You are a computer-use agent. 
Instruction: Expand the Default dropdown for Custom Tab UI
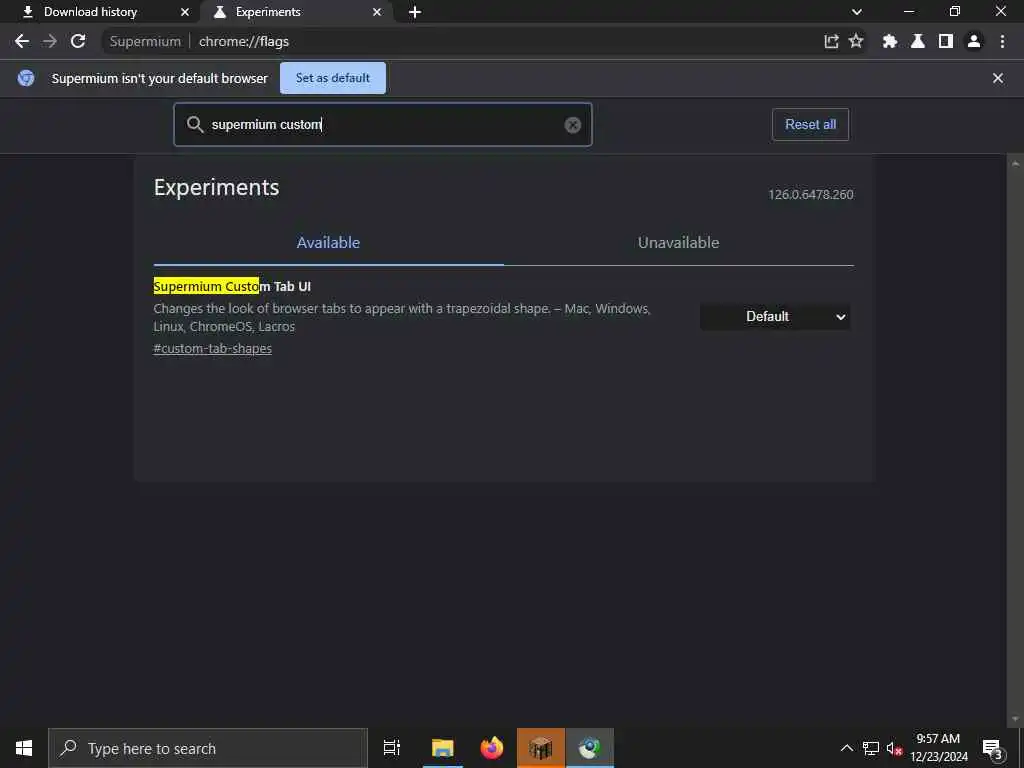click(775, 317)
